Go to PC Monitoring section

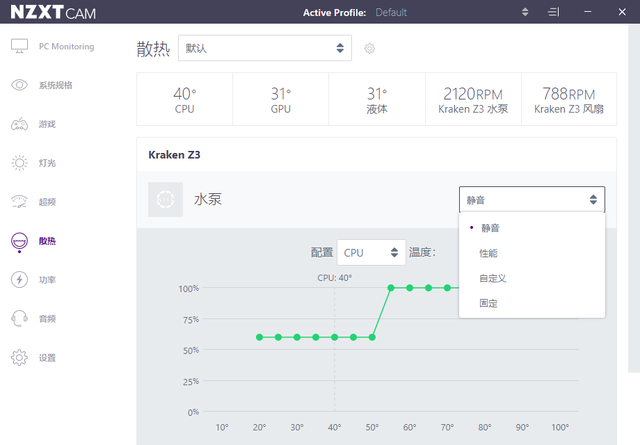67,47
